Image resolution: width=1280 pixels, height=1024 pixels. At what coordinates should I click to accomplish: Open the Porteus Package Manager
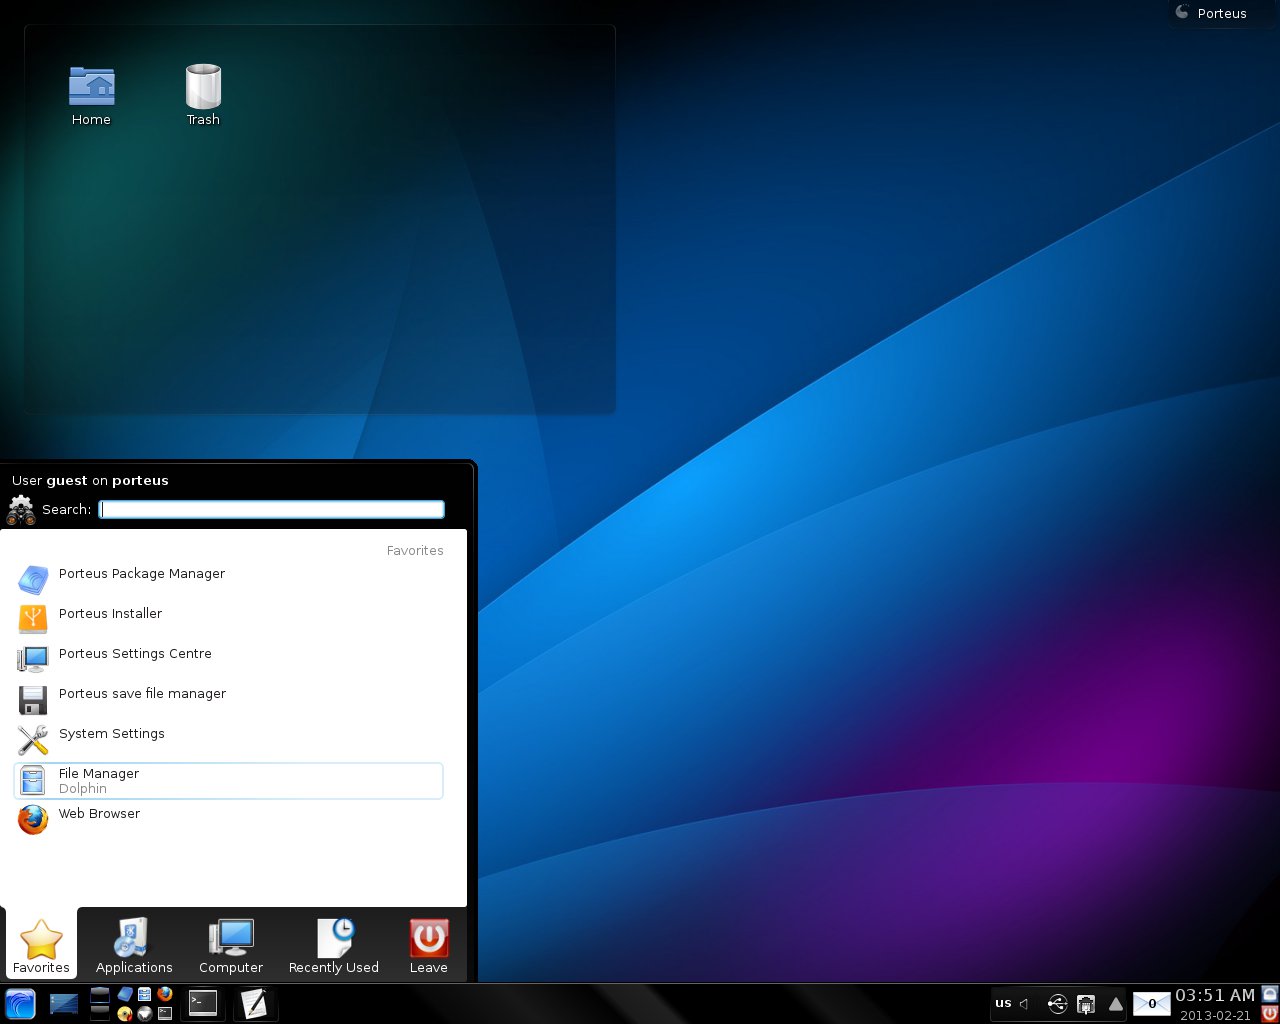tap(141, 573)
